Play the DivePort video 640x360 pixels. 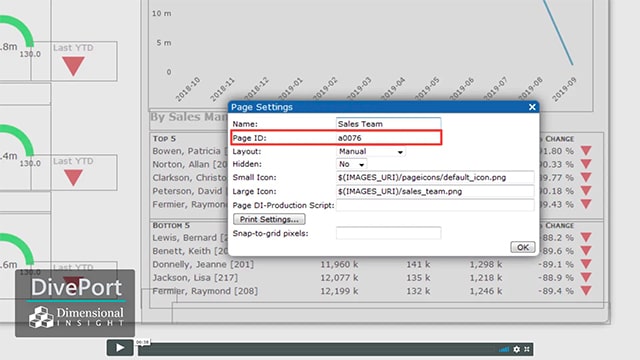tap(120, 348)
